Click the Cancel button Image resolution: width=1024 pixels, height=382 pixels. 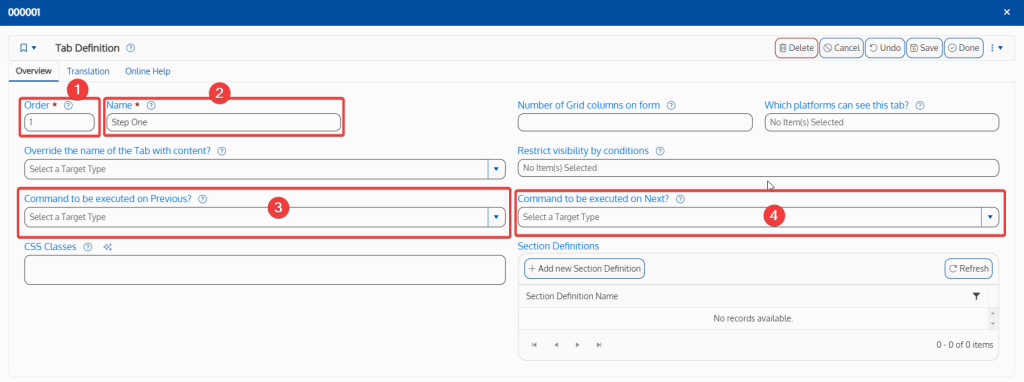coord(841,48)
